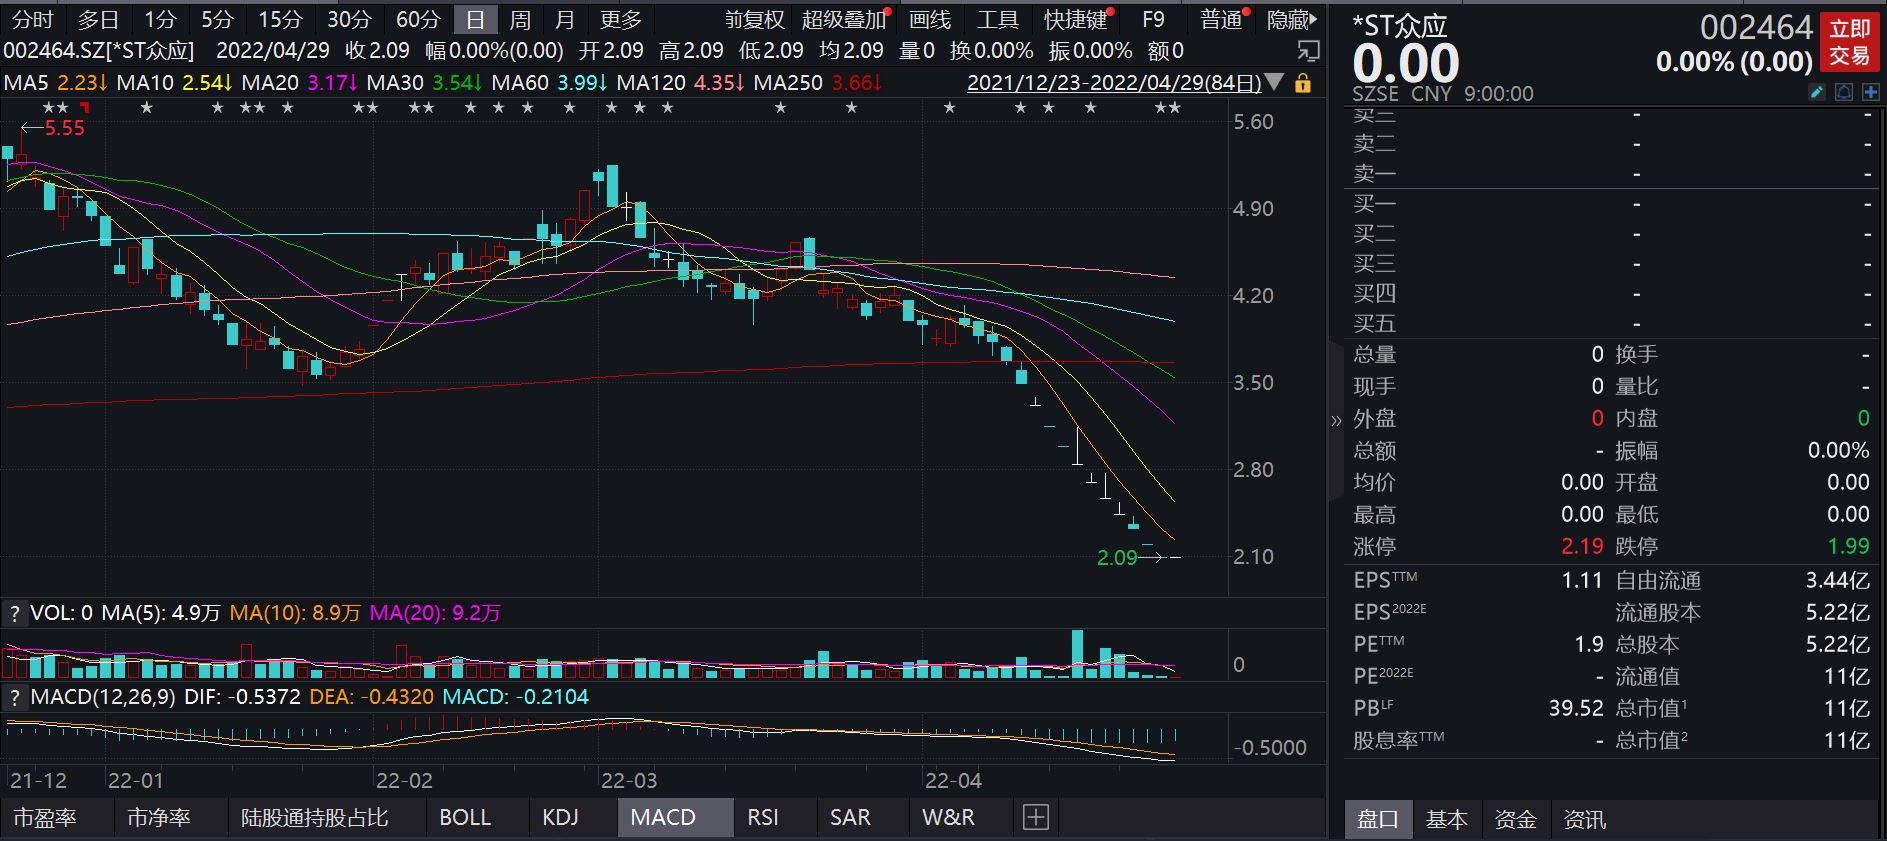This screenshot has height=841, width=1887.
Task: Click the bell alert icon
Action: [x=1844, y=93]
